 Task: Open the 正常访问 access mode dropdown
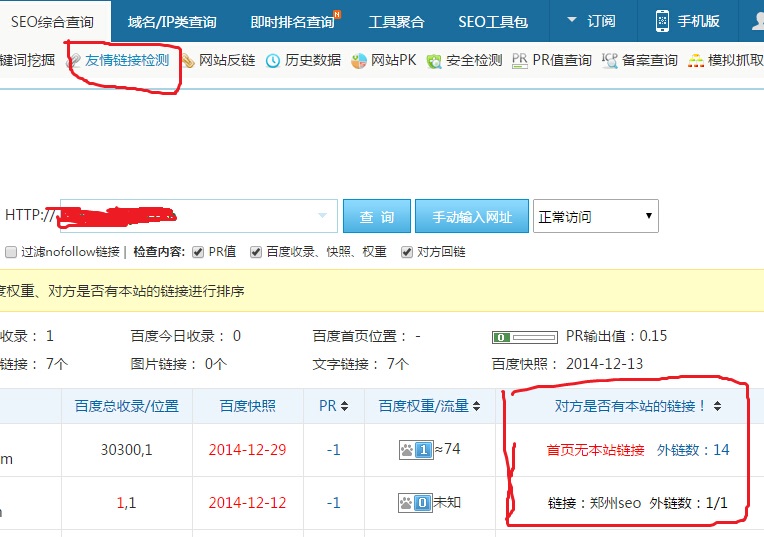tap(595, 216)
